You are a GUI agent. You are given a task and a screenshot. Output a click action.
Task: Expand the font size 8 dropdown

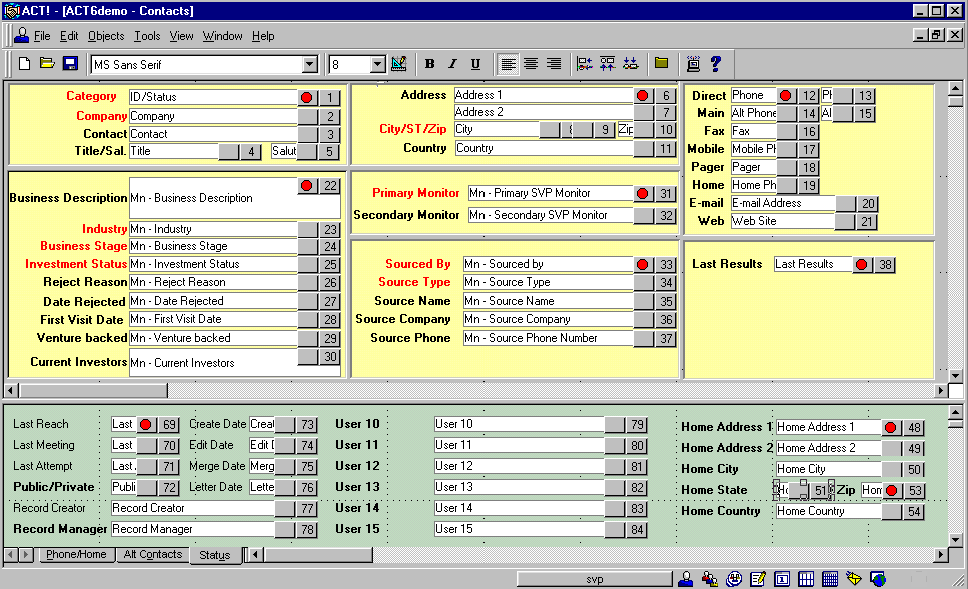377,64
